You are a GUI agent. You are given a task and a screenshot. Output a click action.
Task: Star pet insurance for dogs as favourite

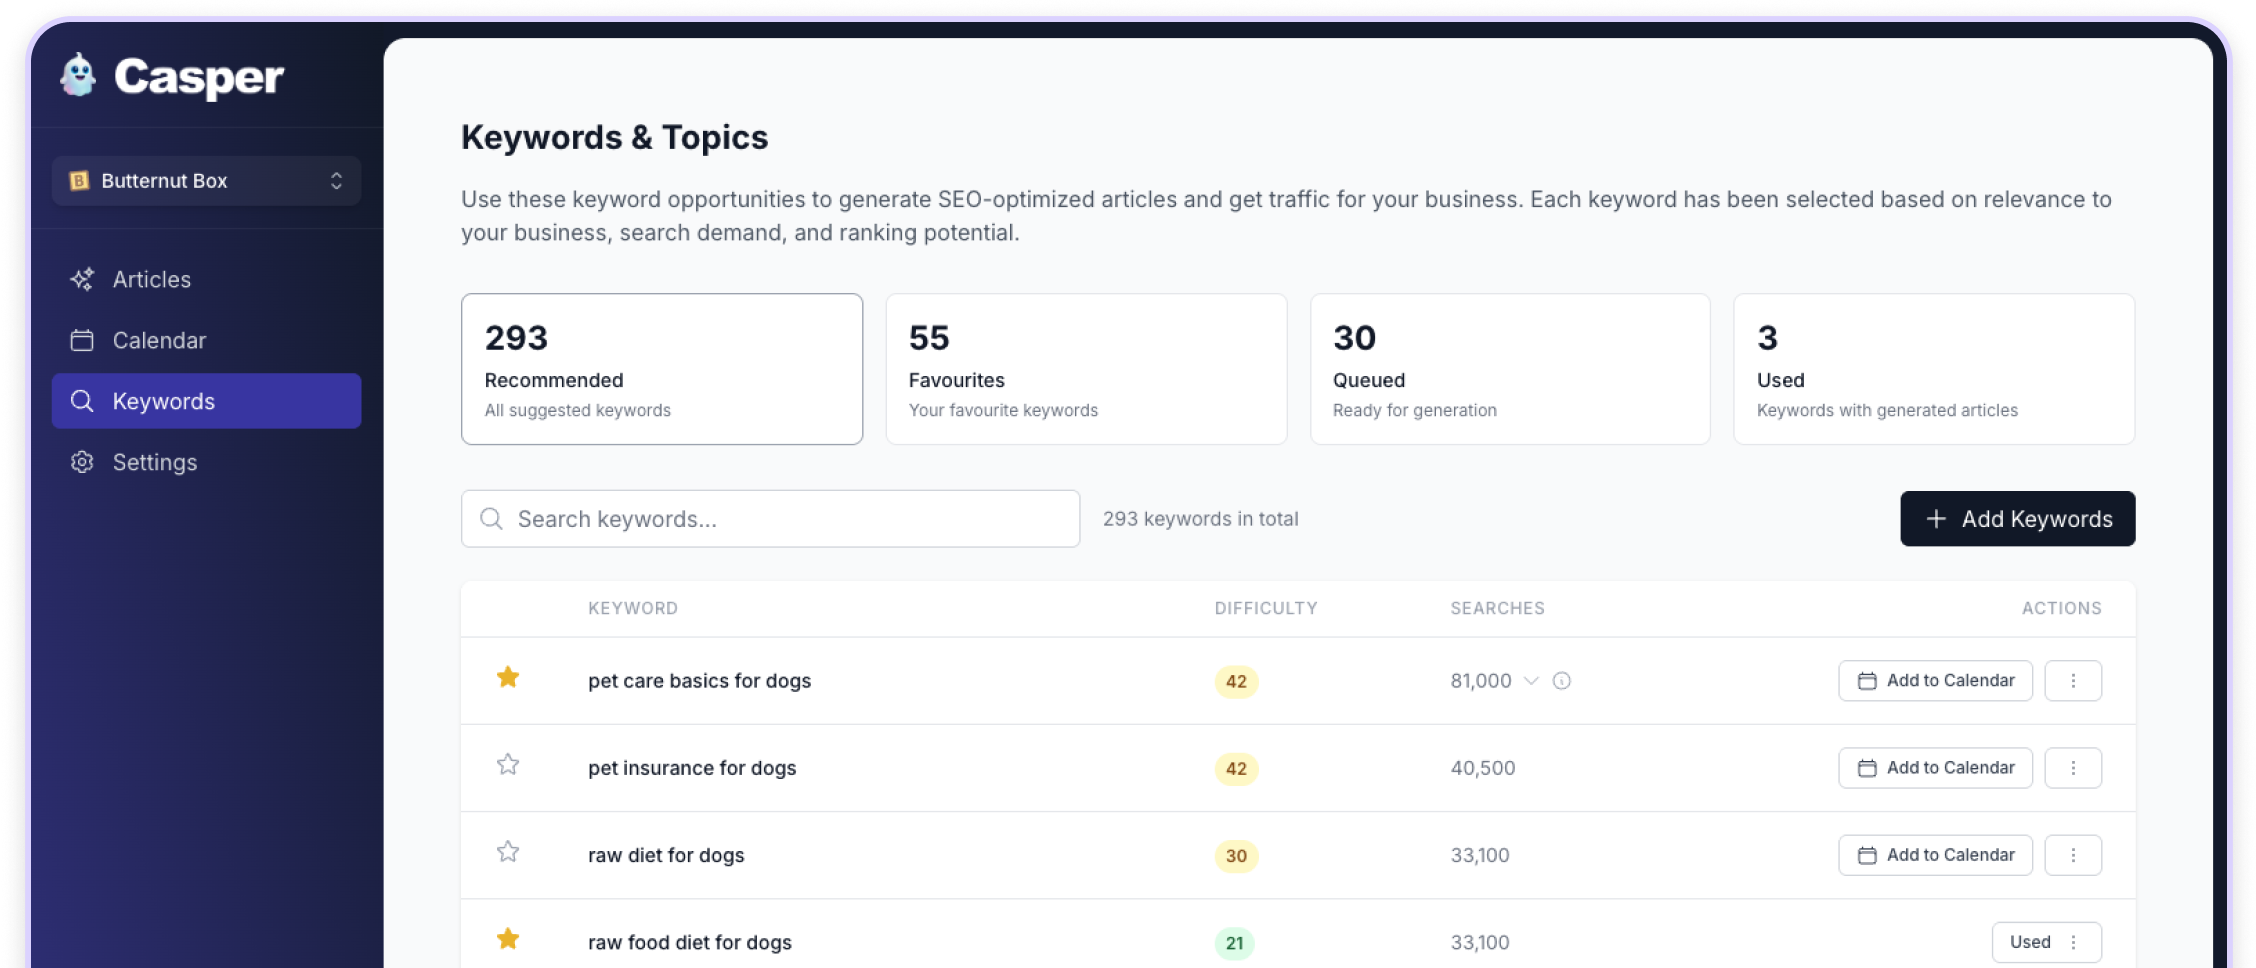pyautogui.click(x=508, y=765)
